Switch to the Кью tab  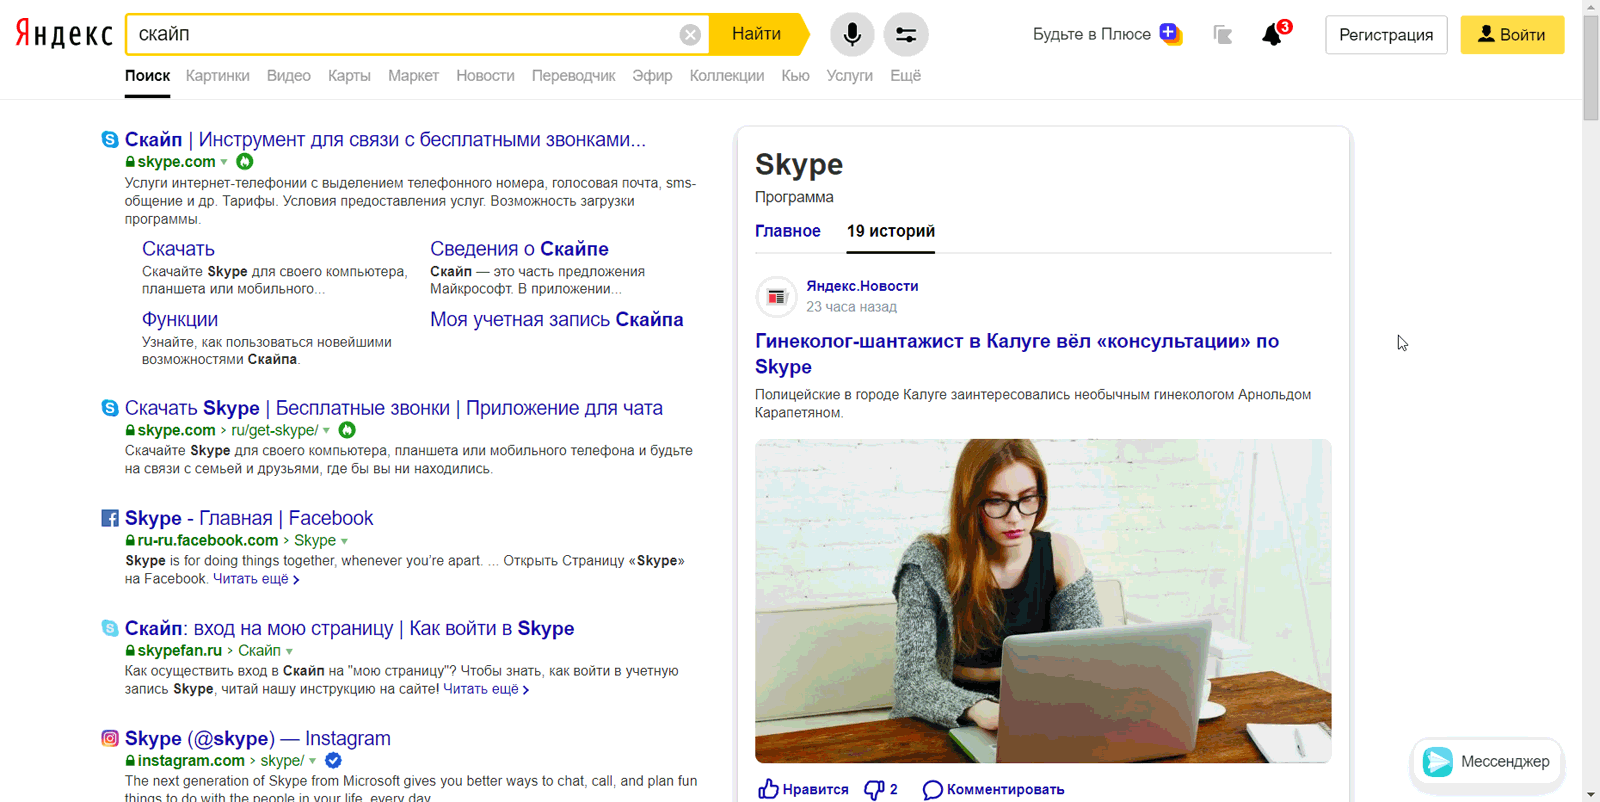(x=795, y=76)
